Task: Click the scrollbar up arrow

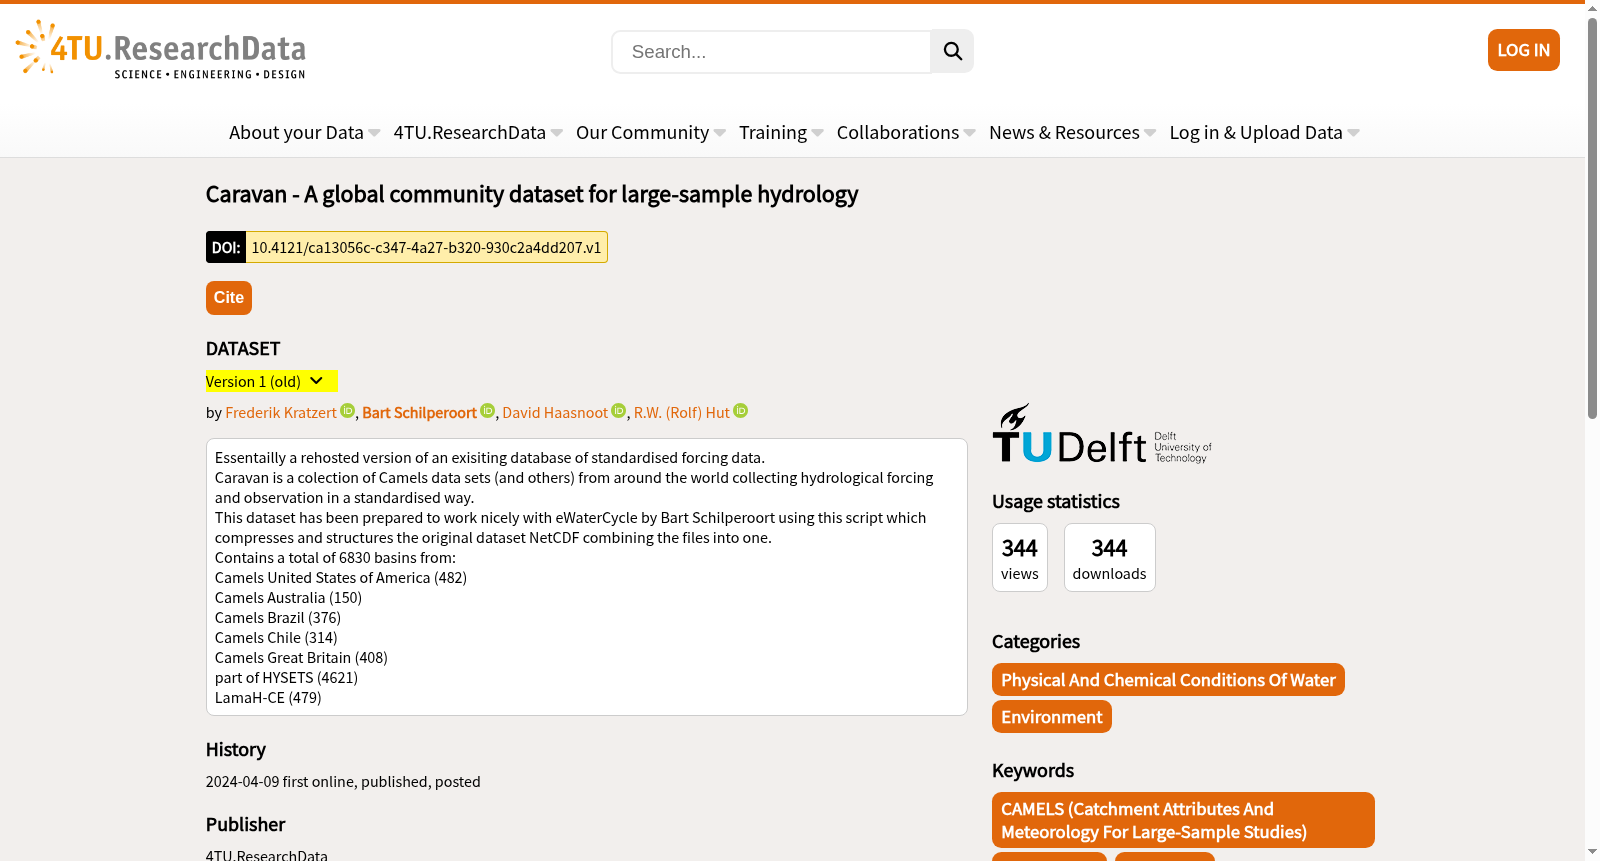Action: click(1592, 7)
